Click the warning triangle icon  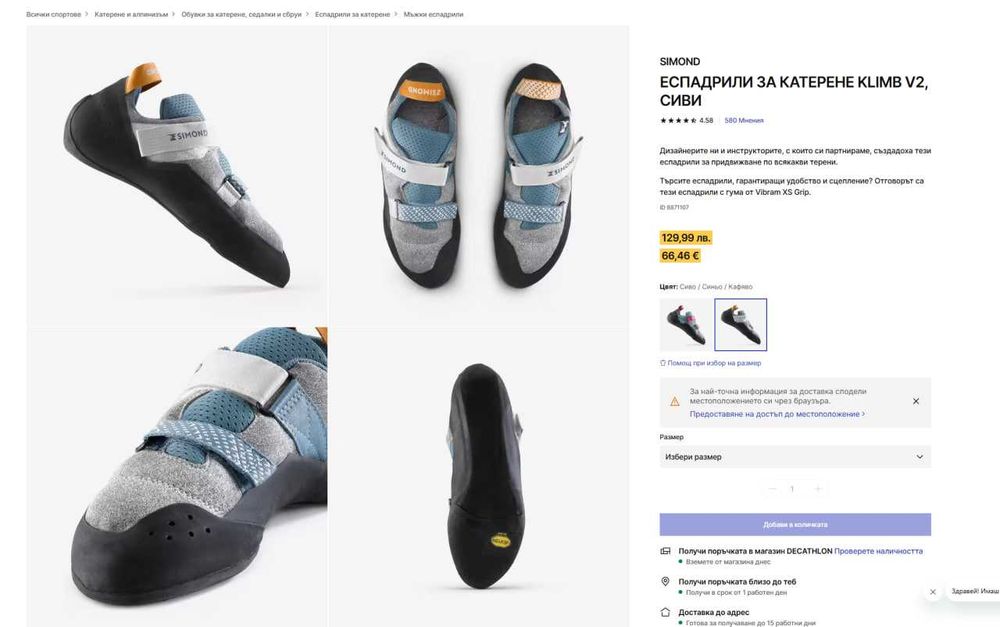coord(674,401)
